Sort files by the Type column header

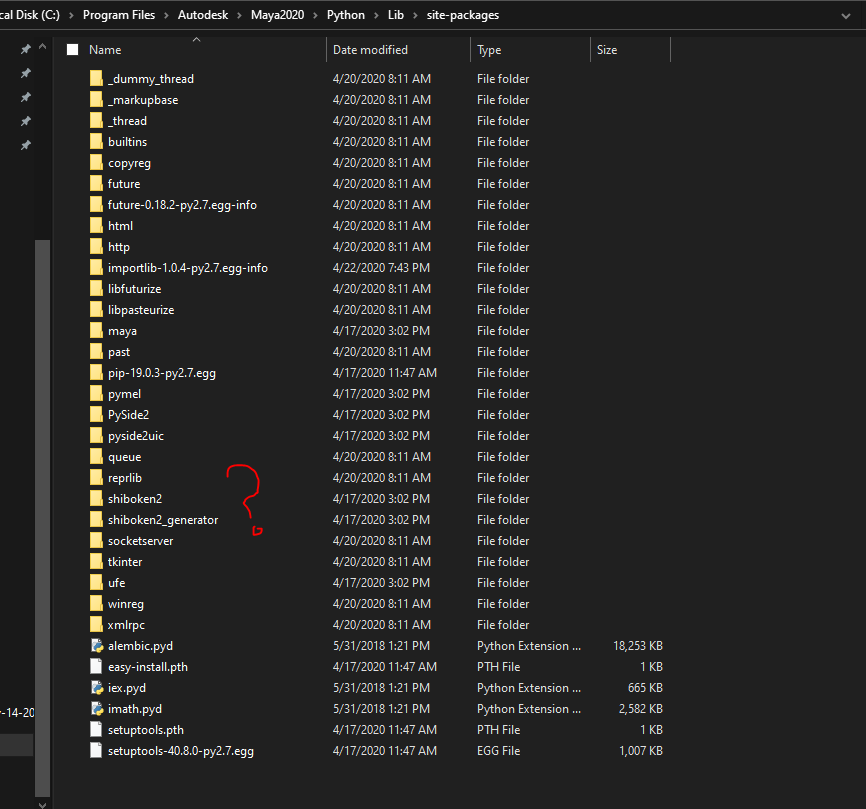click(489, 50)
